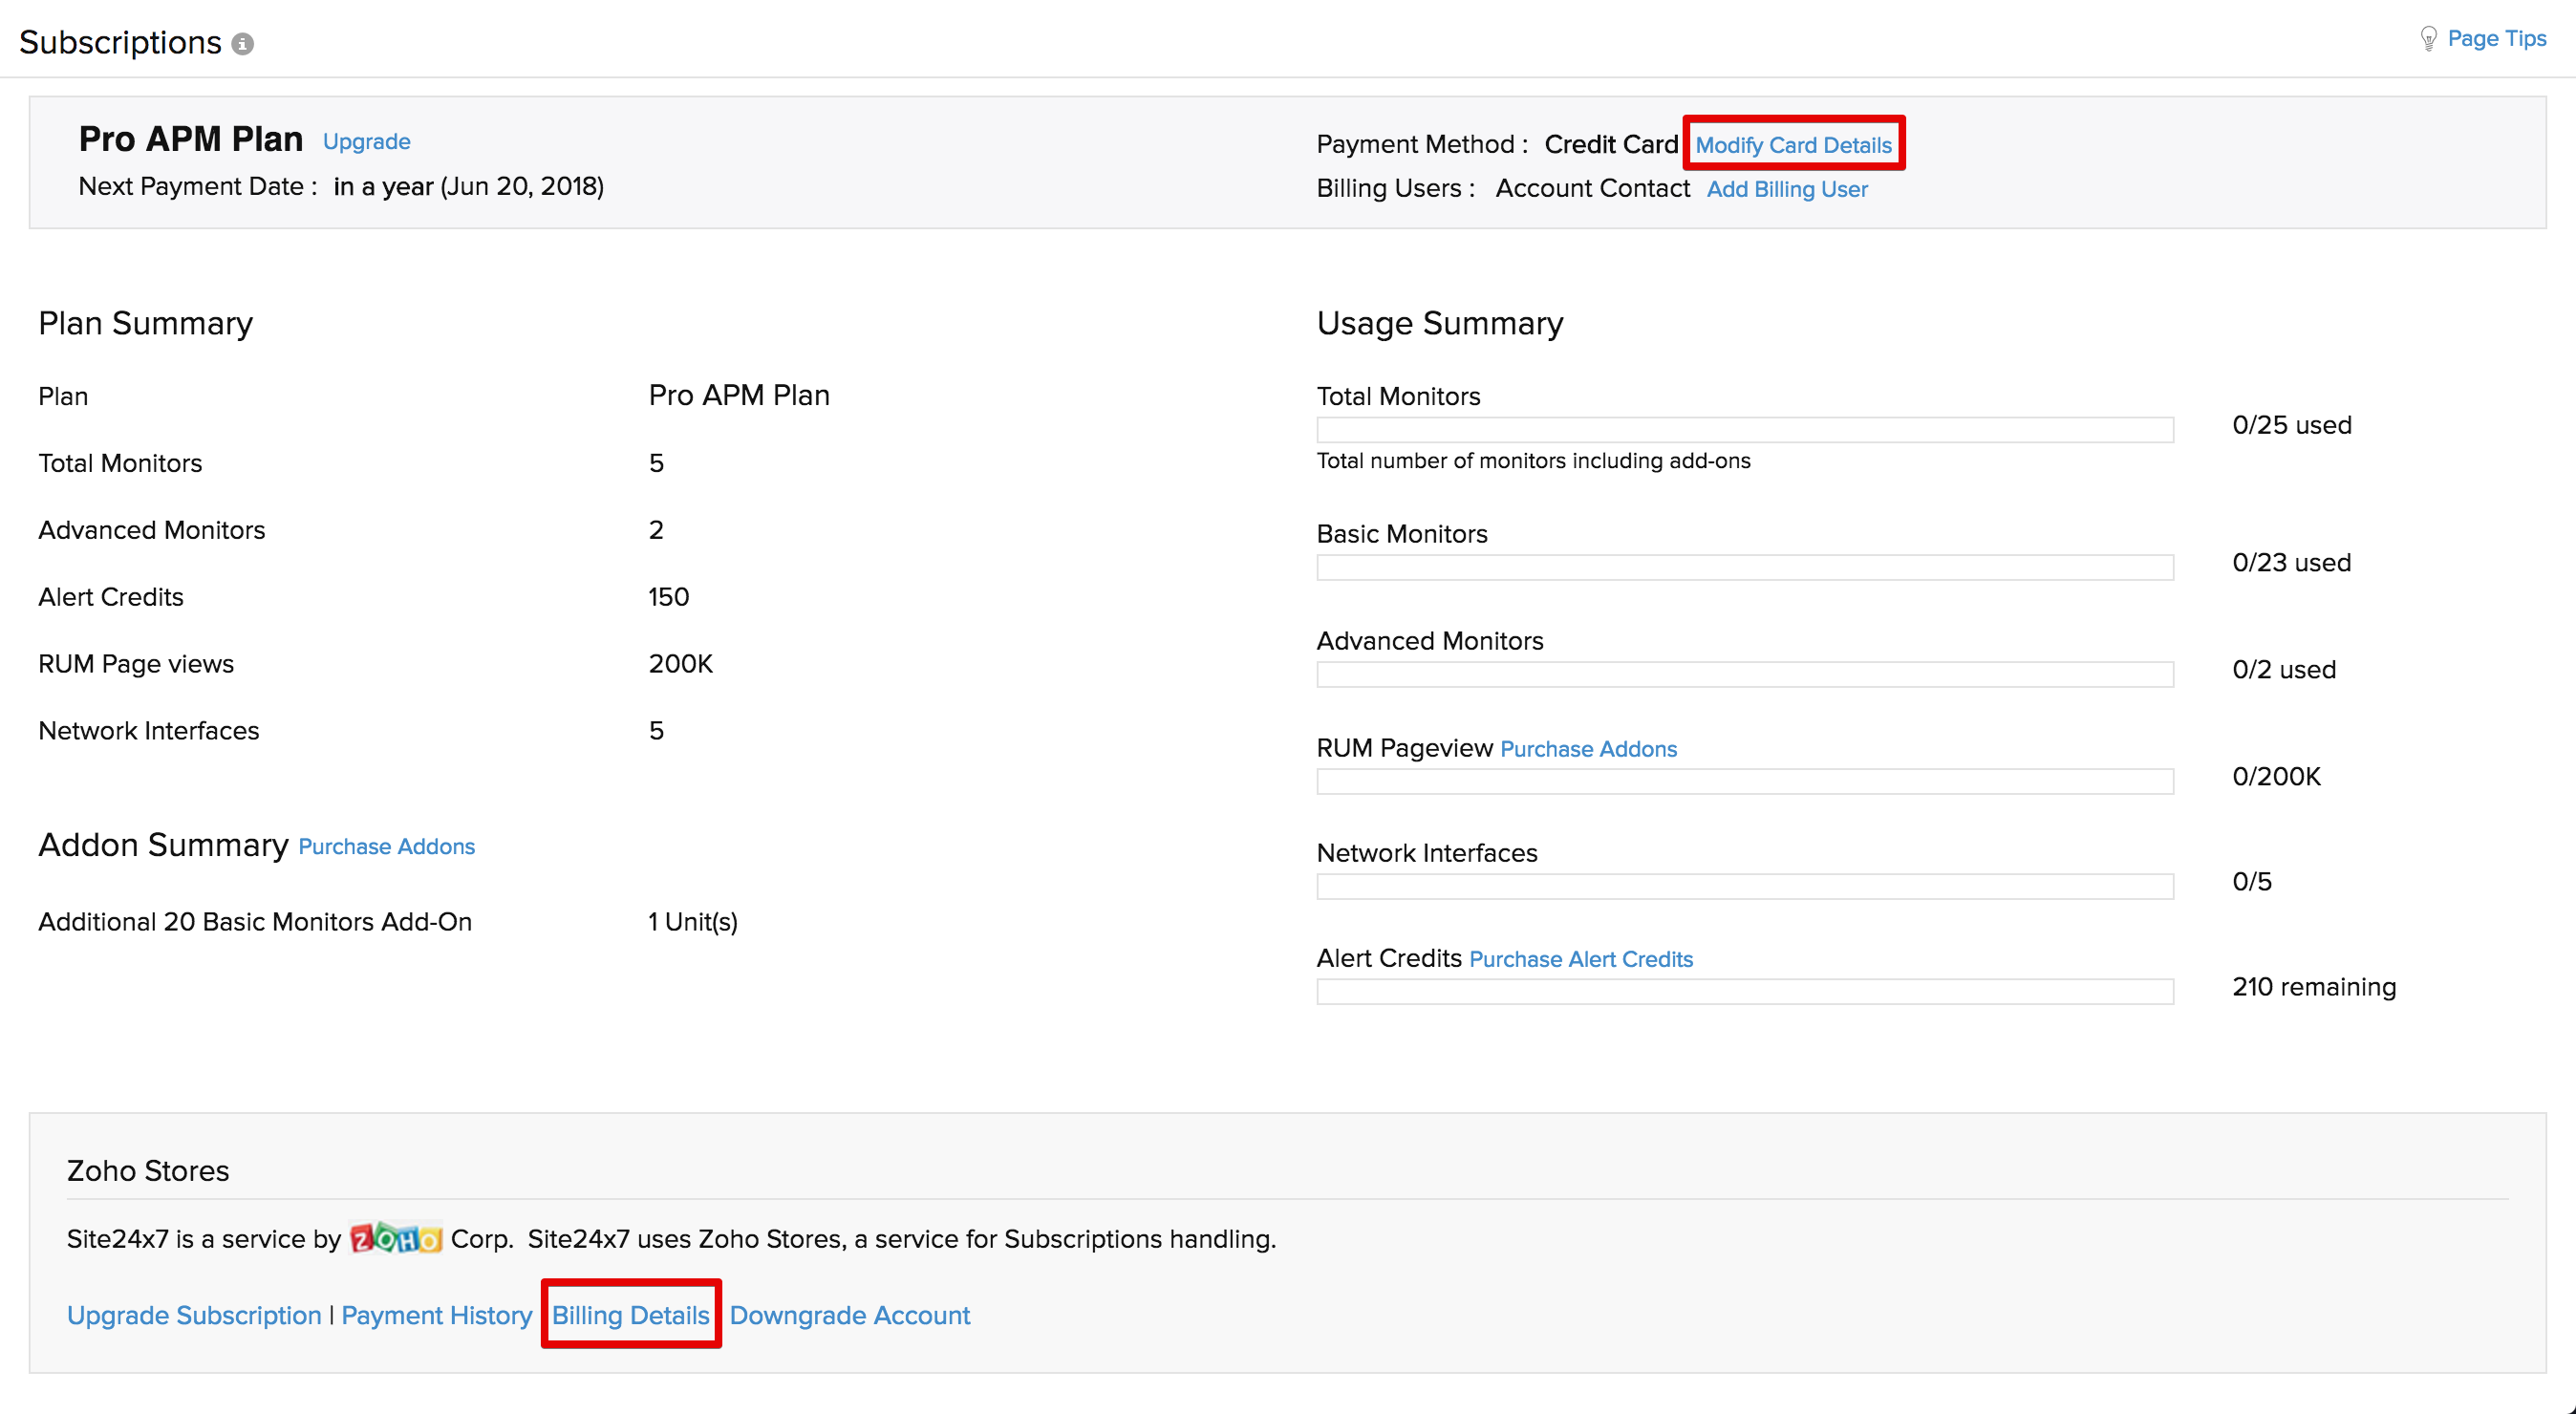Open Modify Card Details link
2576x1414 pixels.
point(1793,145)
